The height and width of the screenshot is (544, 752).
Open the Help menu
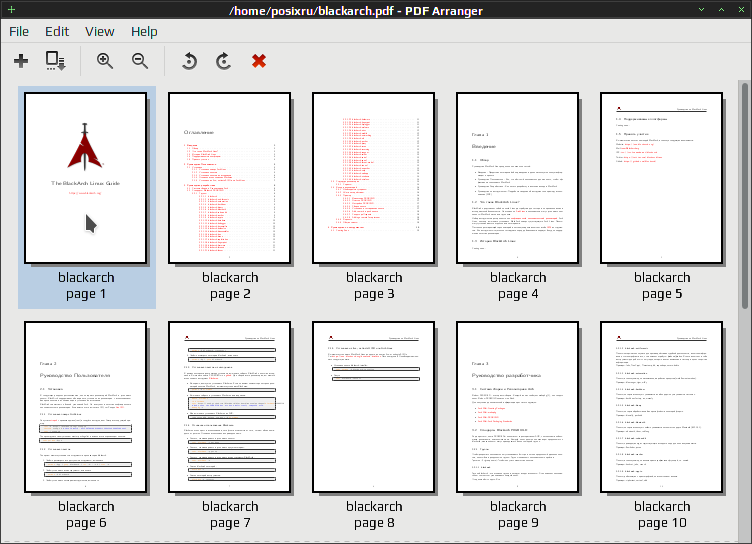[144, 32]
